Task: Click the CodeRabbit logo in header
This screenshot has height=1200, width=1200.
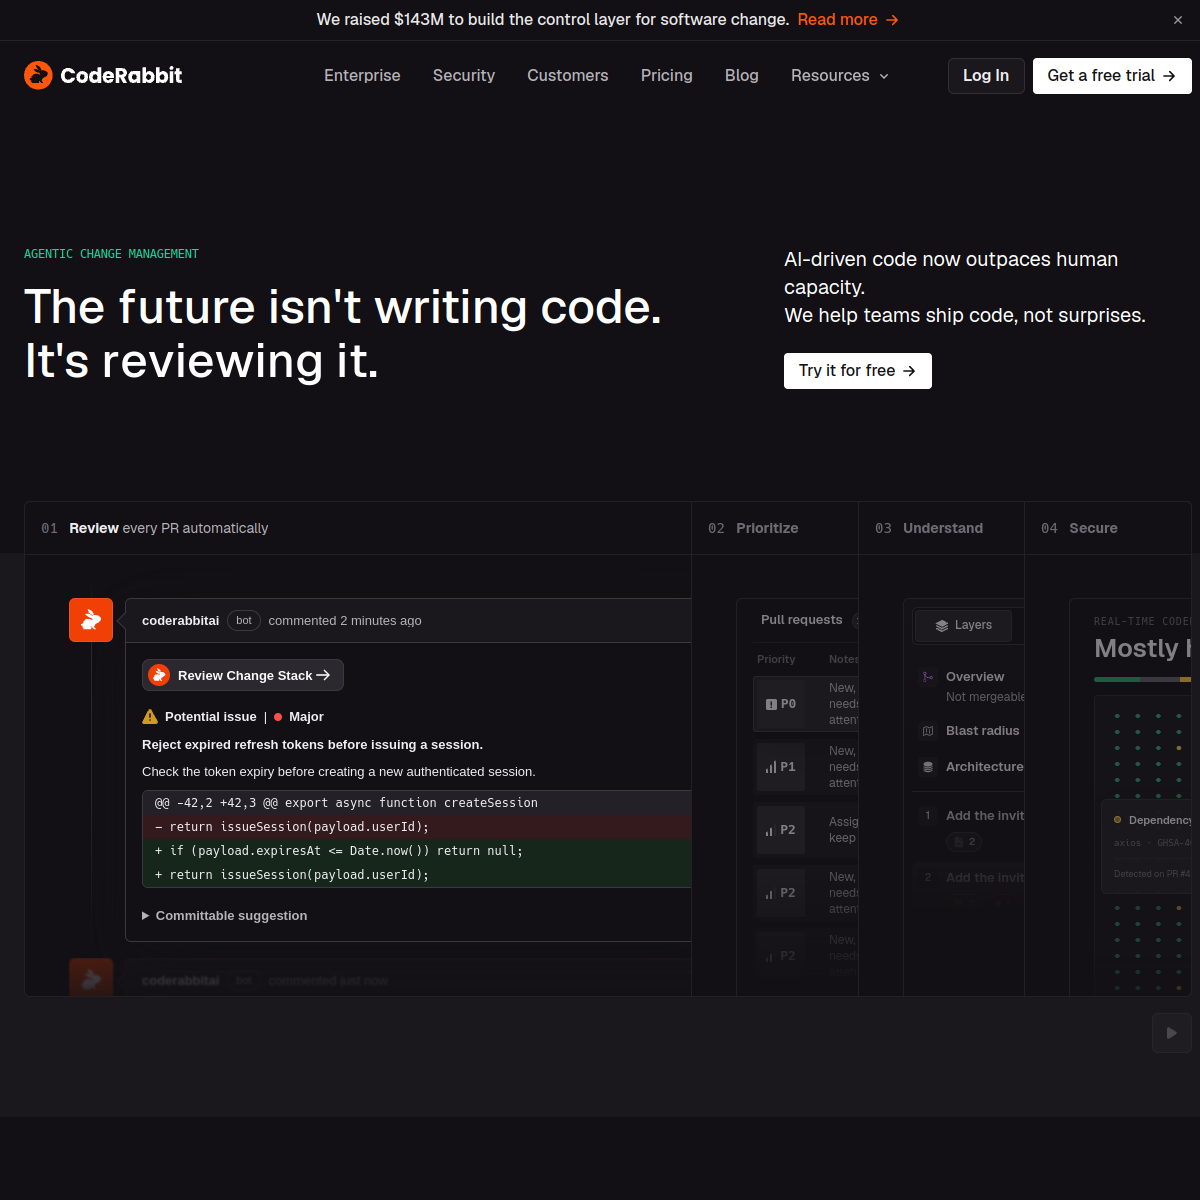Action: [103, 75]
